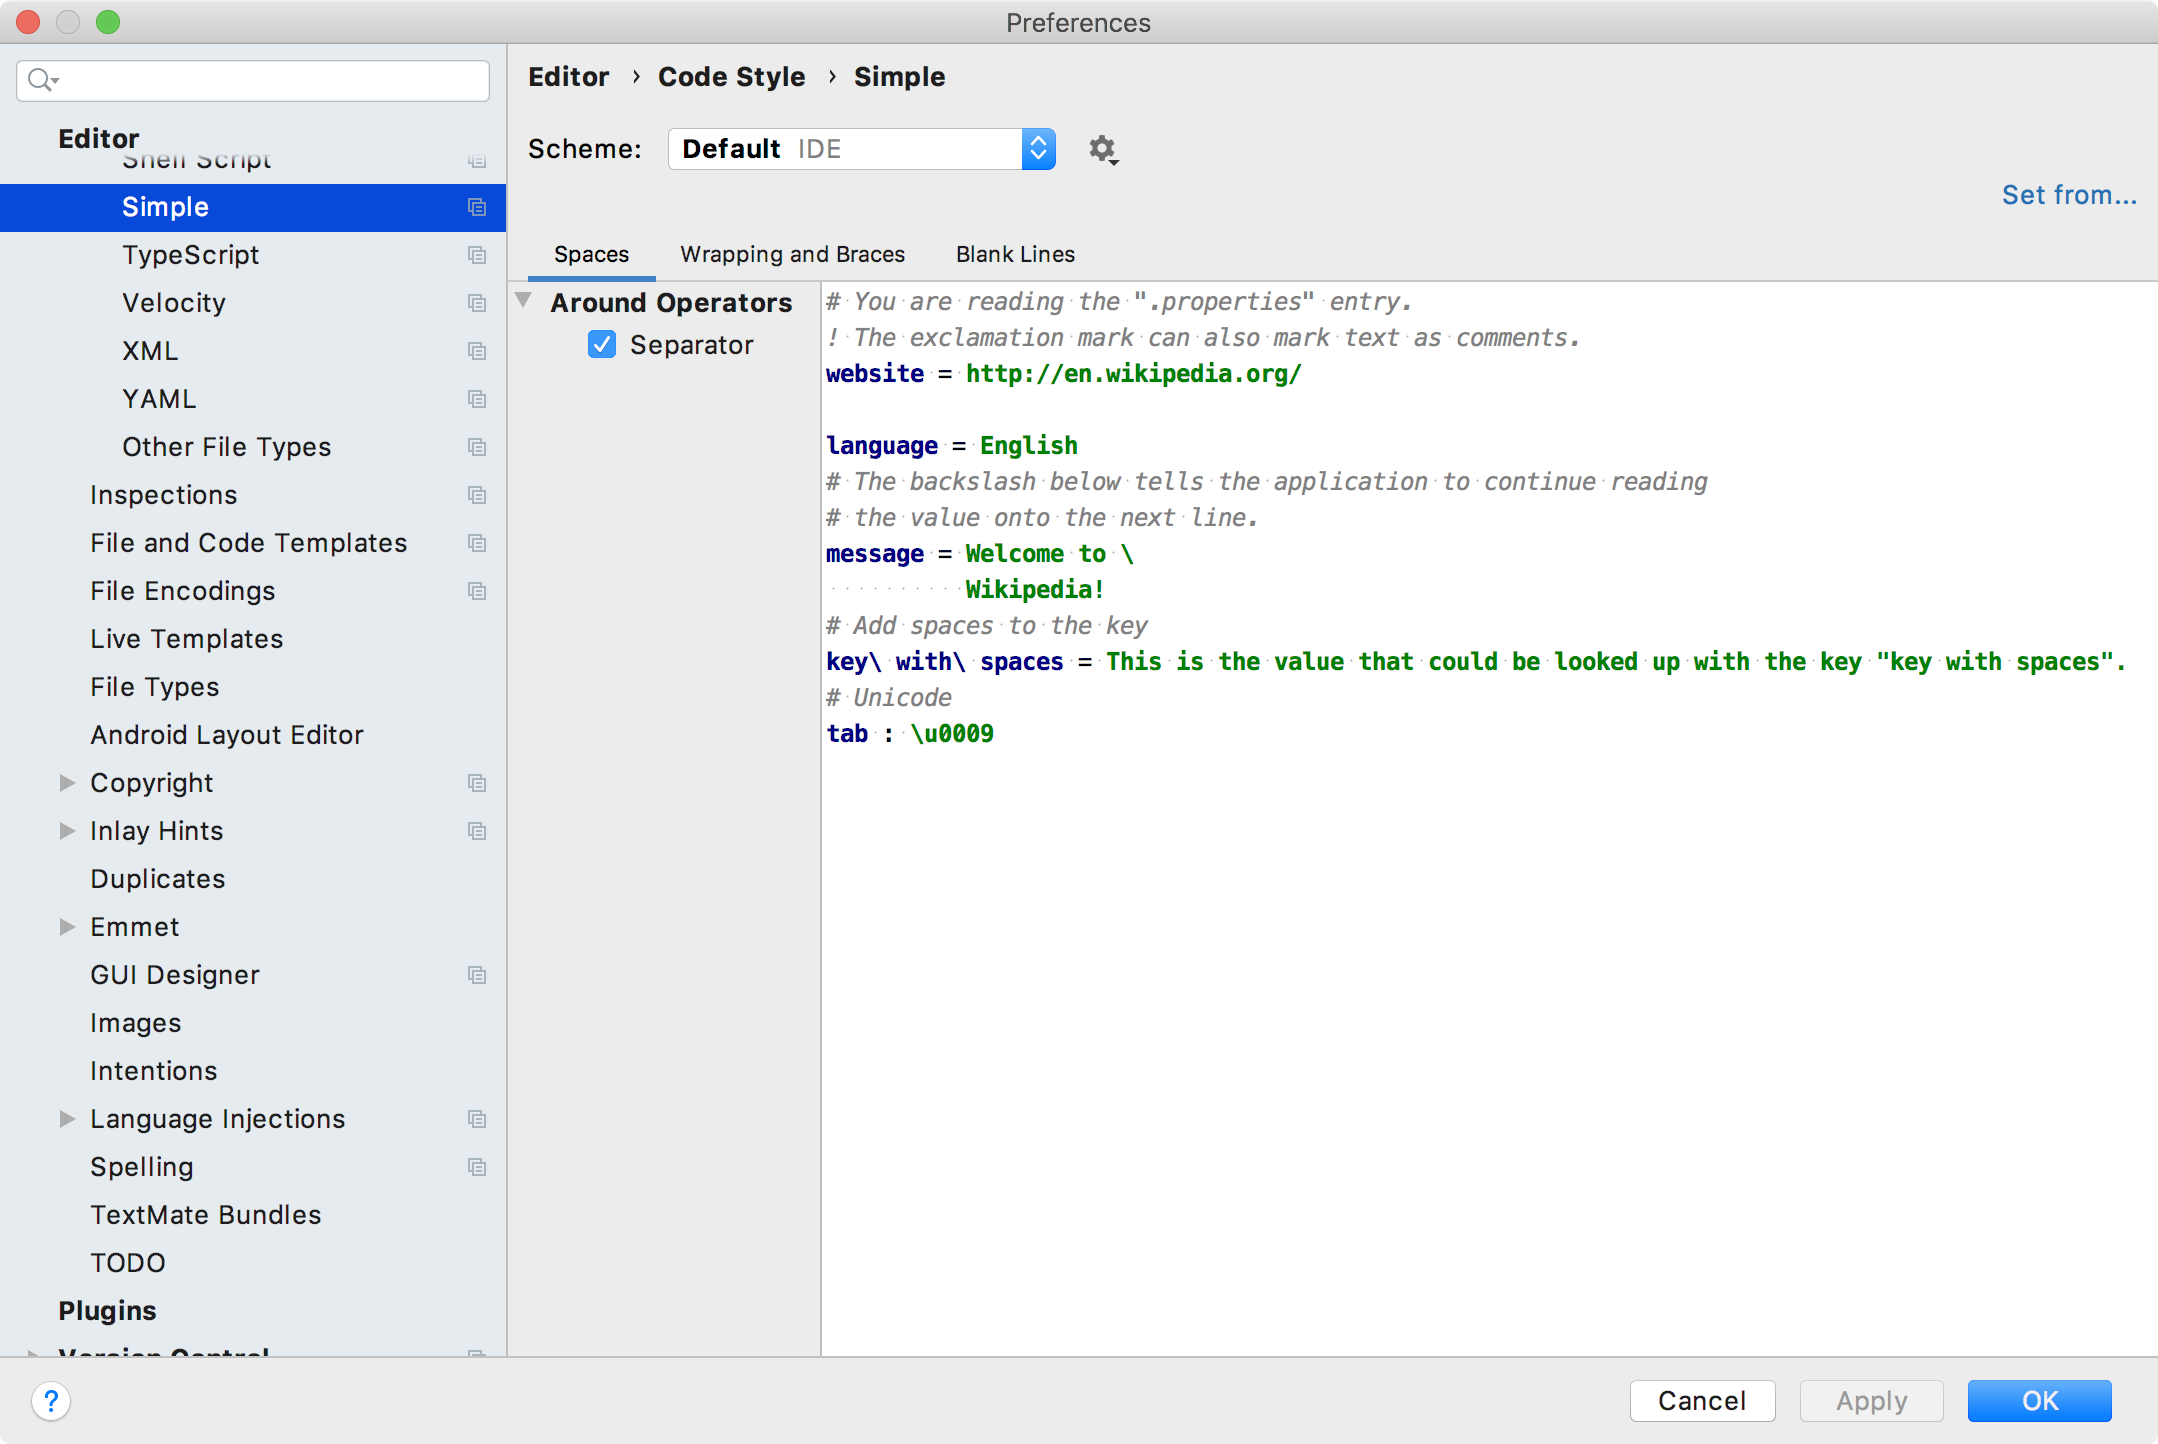Click the project-level icon next to Spelling
Image resolution: width=2158 pixels, height=1444 pixels.
477,1167
